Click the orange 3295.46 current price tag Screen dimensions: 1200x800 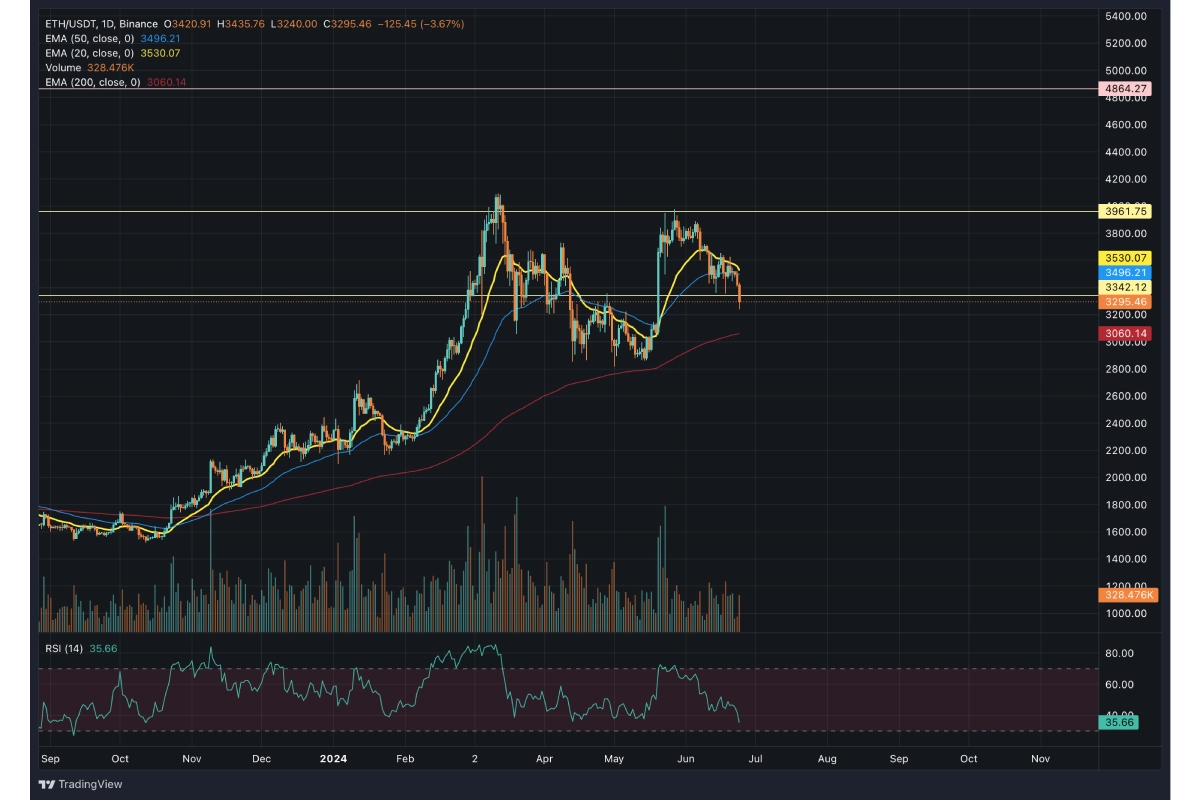pos(1126,301)
